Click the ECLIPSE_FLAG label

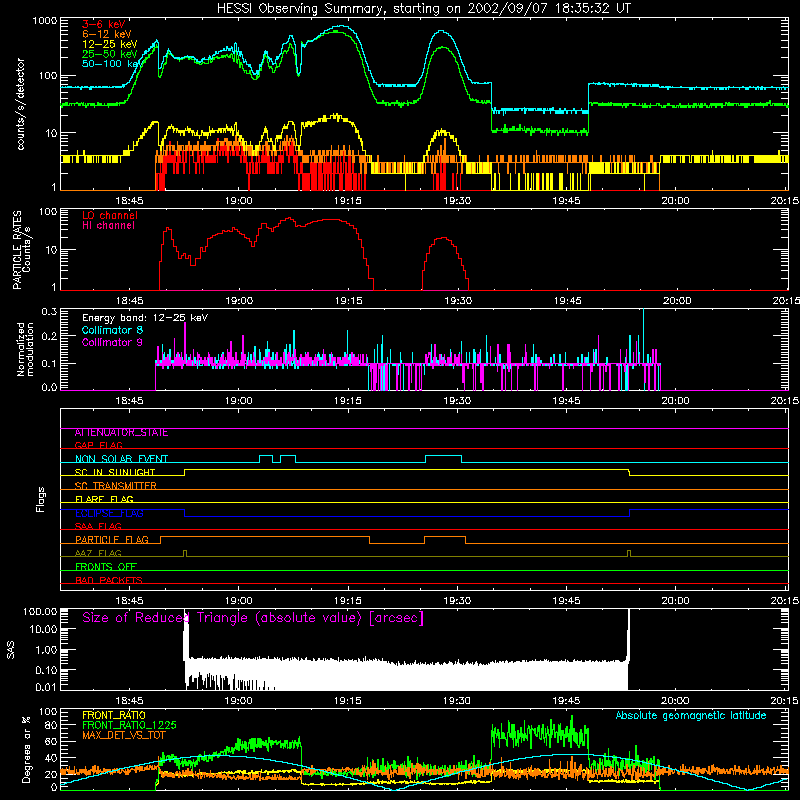click(x=109, y=513)
